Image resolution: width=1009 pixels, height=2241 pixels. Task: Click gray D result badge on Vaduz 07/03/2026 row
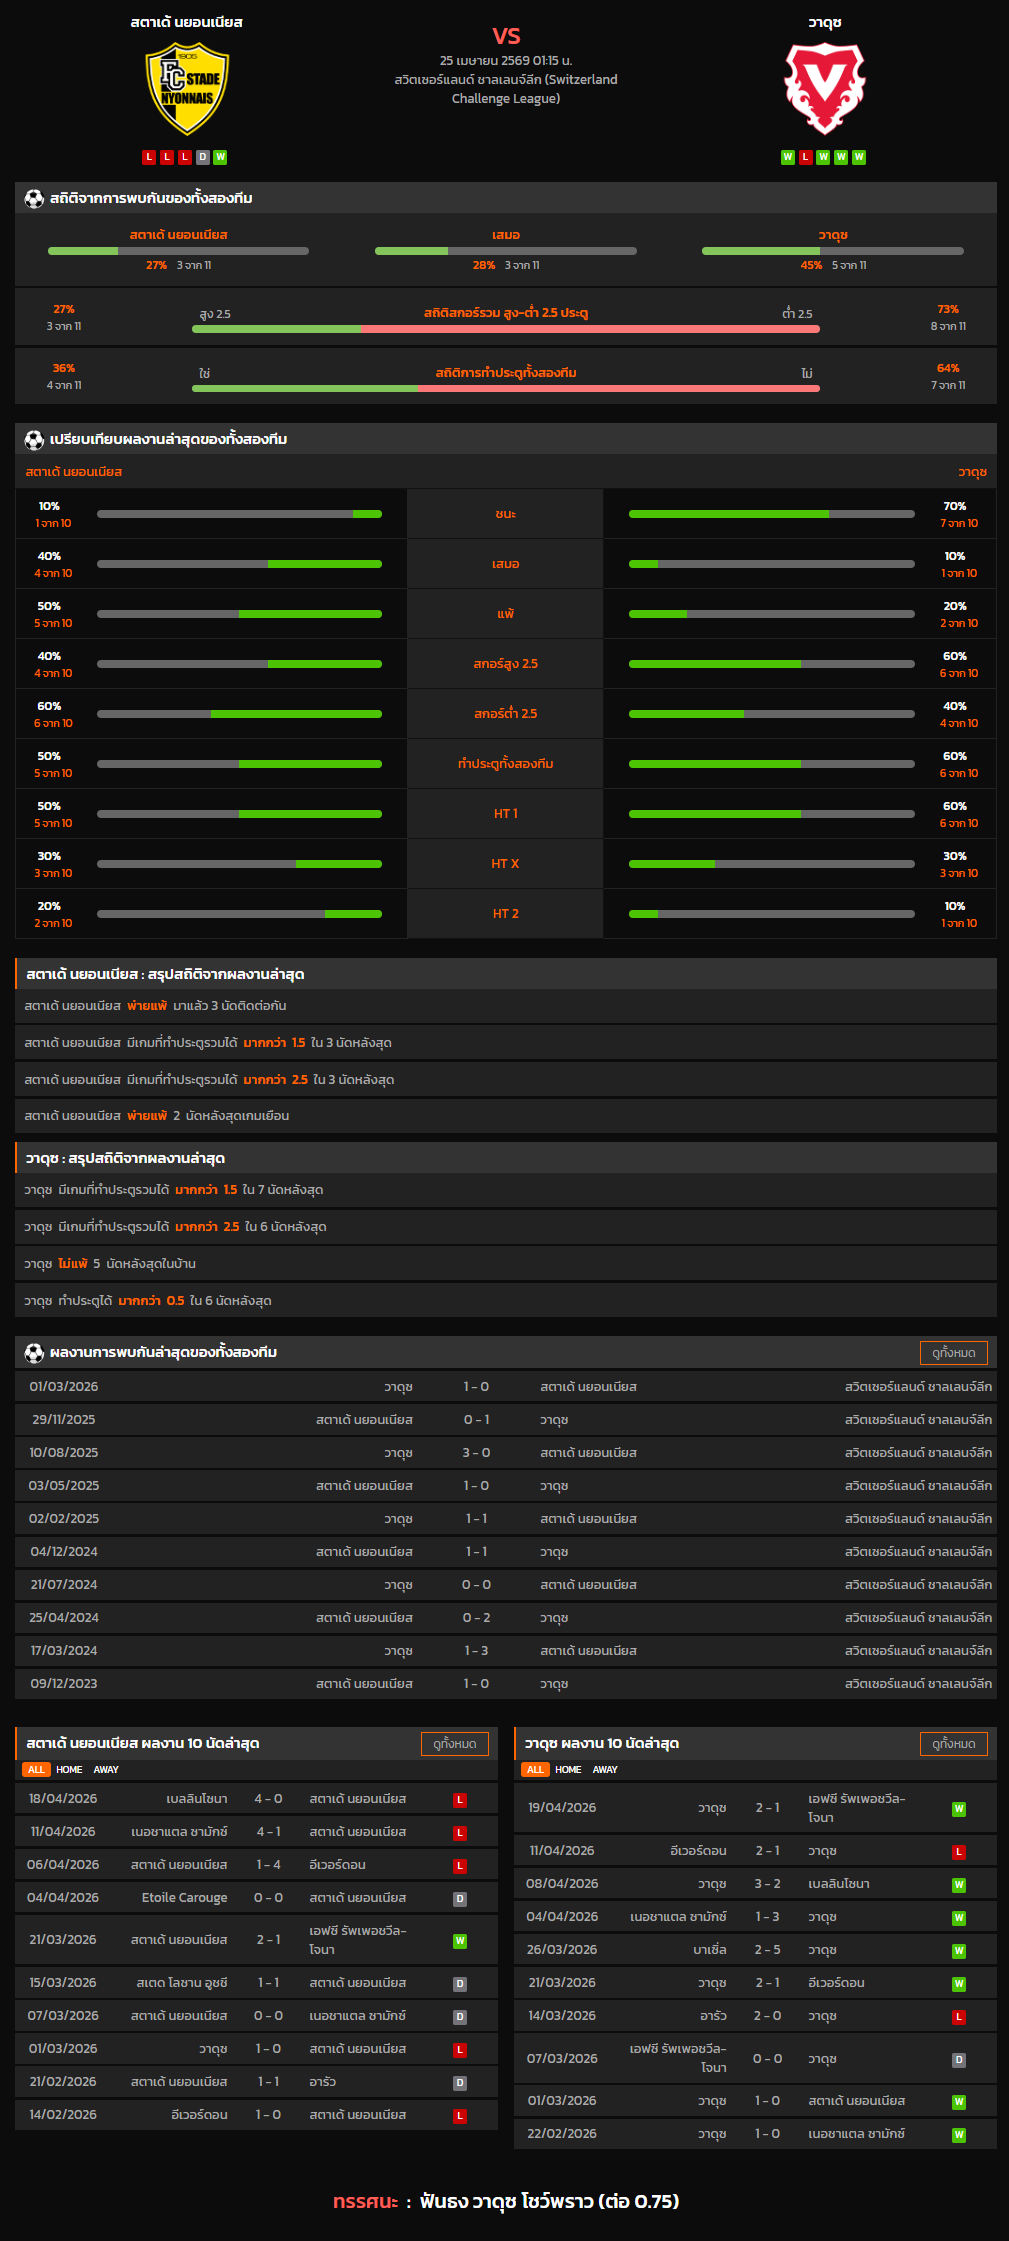(959, 2060)
